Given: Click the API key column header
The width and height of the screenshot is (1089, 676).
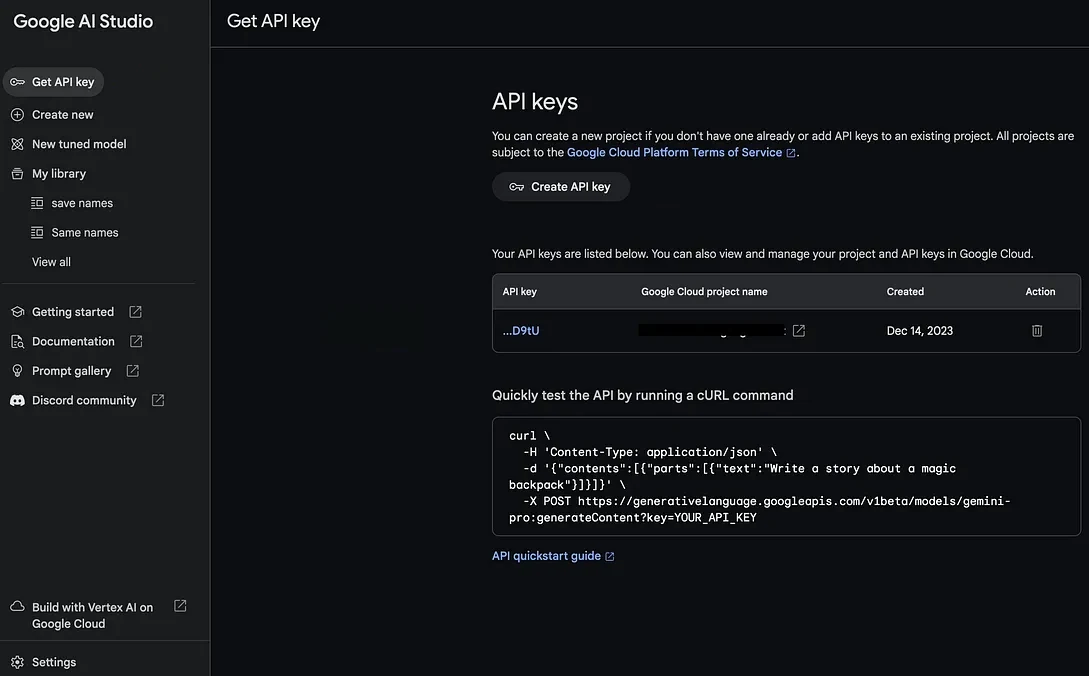Looking at the screenshot, I should (519, 292).
